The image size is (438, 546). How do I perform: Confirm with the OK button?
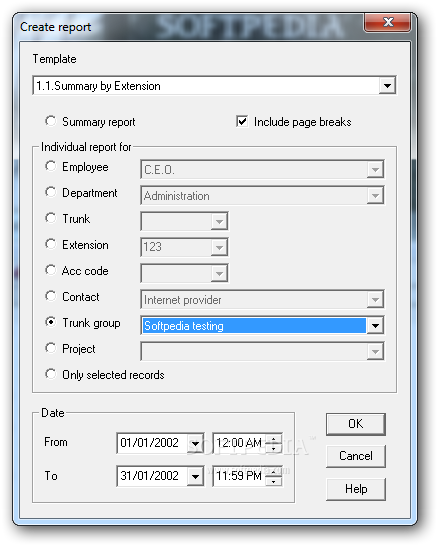coord(355,424)
